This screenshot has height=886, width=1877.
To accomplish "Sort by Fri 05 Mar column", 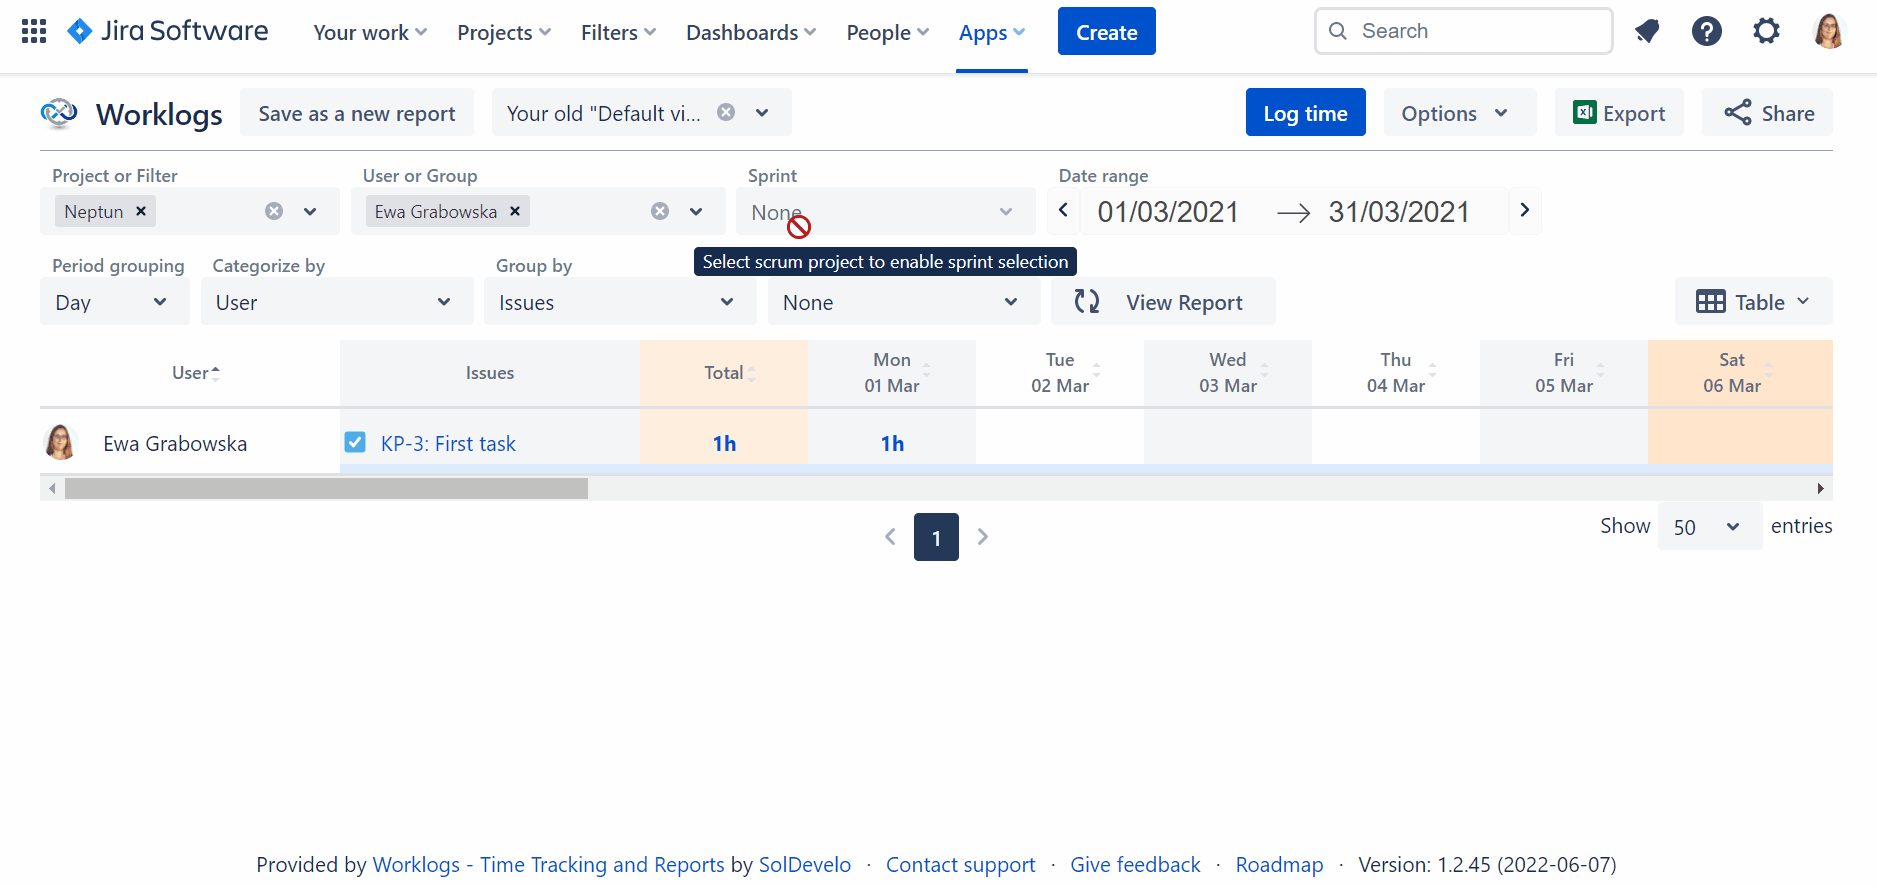I will pos(1601,372).
